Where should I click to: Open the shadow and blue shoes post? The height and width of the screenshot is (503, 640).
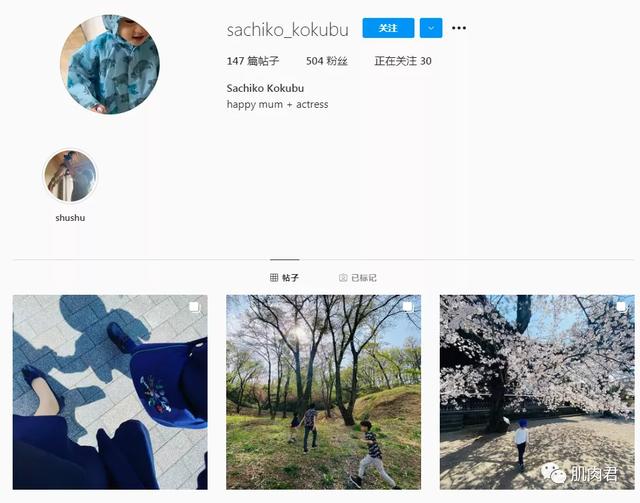click(110, 392)
